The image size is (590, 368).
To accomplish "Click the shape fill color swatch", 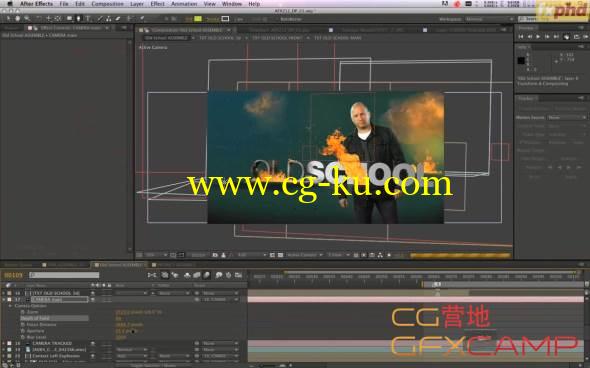I will coord(198,19).
